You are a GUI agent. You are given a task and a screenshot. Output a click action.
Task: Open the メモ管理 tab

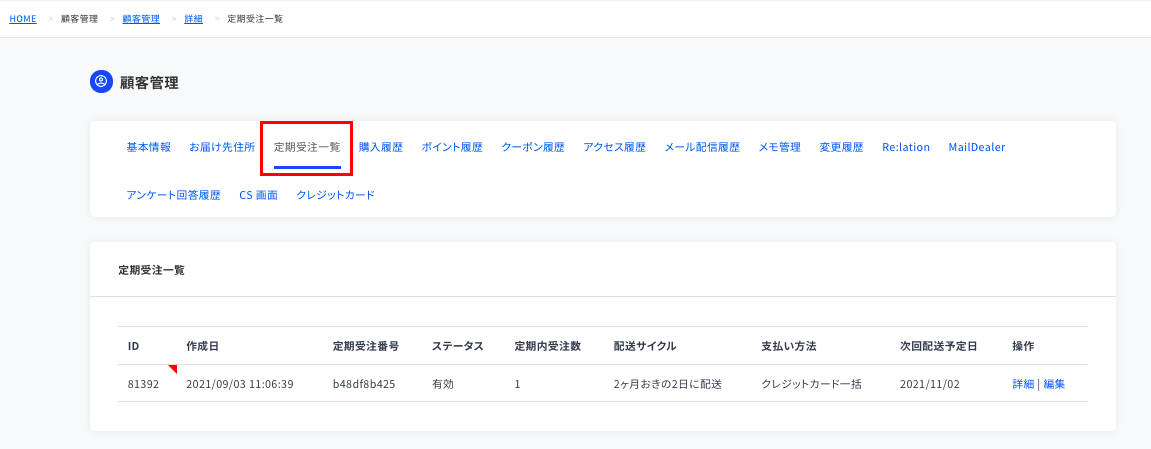(x=780, y=147)
